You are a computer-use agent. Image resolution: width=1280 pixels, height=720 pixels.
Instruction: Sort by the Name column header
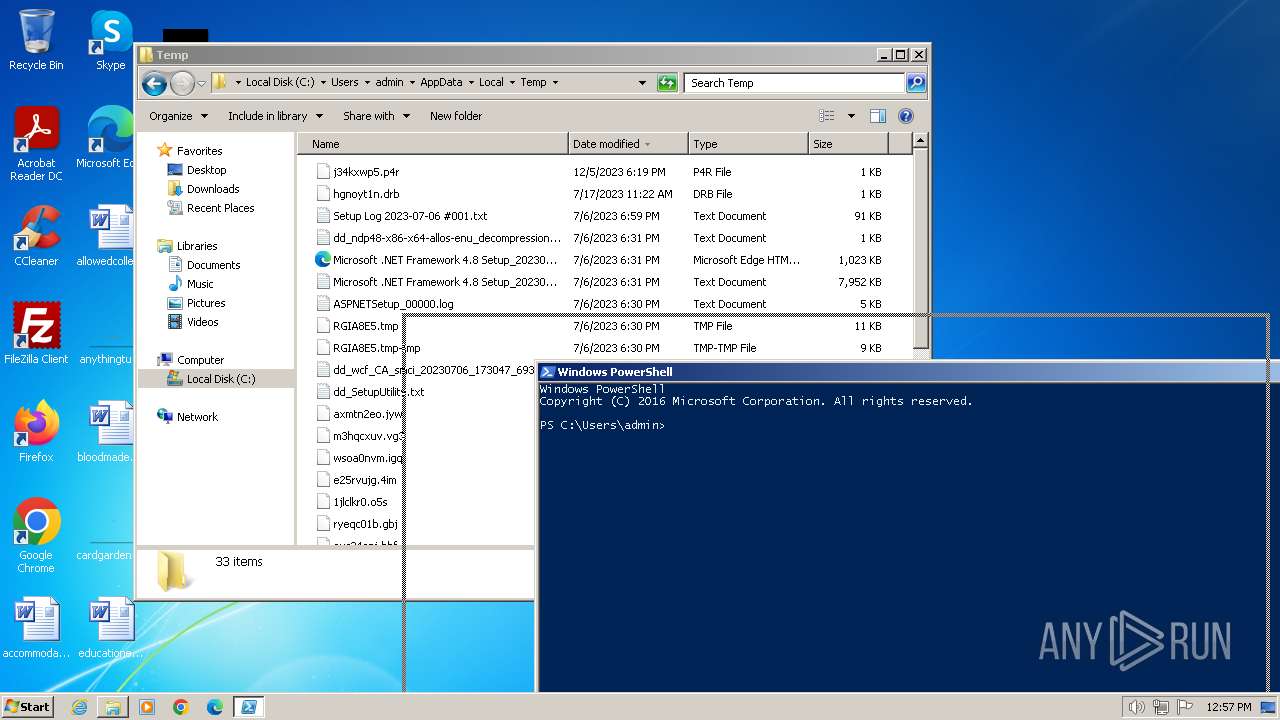pyautogui.click(x=434, y=144)
